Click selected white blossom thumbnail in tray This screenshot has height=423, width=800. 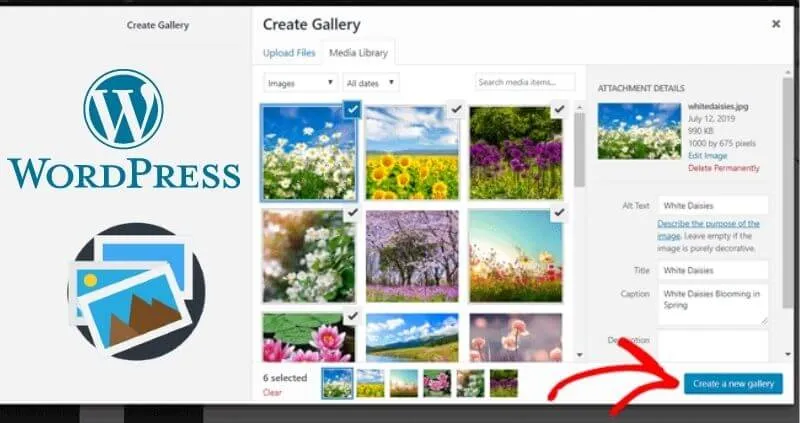tap(470, 383)
